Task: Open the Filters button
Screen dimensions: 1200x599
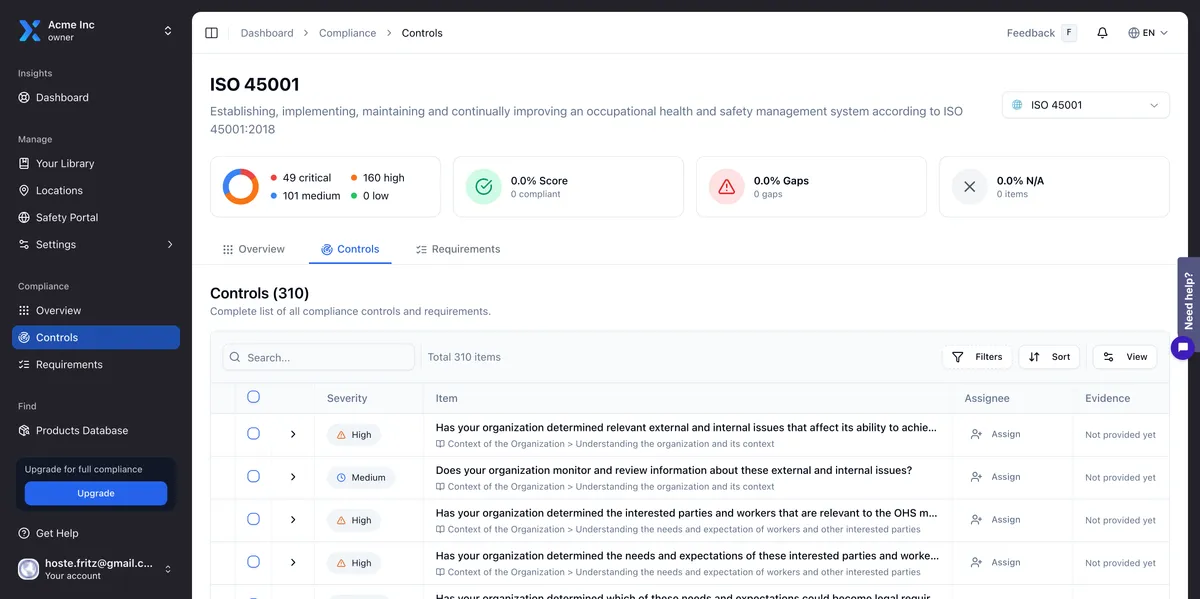Action: [x=977, y=357]
